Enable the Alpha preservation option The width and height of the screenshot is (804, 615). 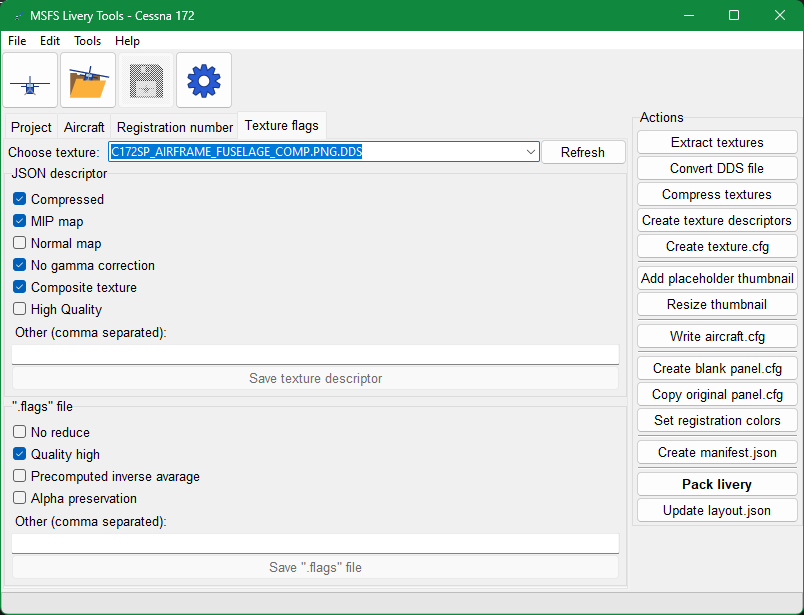pos(20,498)
